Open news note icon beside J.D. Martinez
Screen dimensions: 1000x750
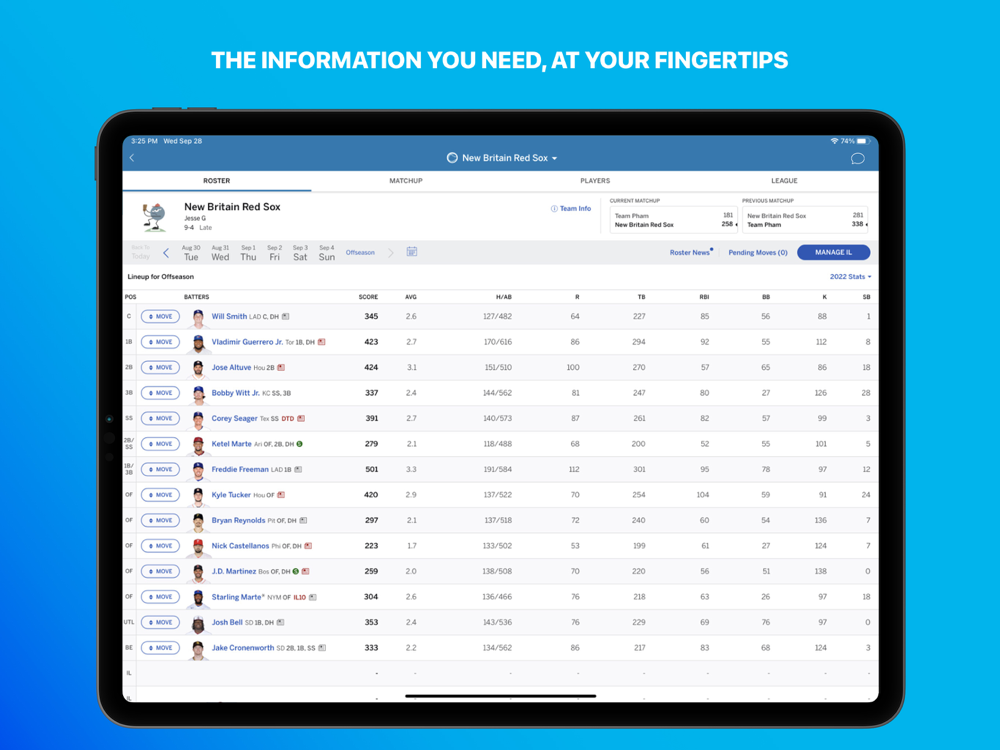(x=305, y=571)
